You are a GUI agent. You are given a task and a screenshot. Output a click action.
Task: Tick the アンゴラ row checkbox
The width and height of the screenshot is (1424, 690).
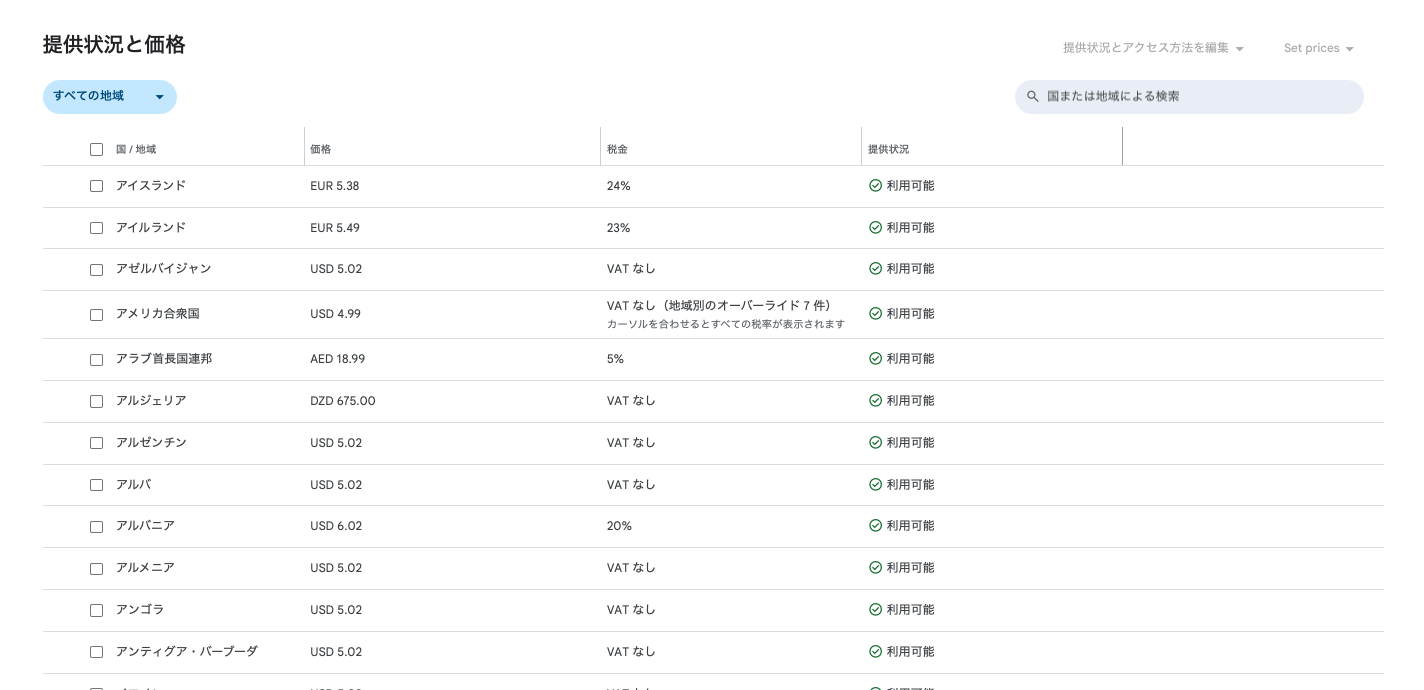click(96, 610)
